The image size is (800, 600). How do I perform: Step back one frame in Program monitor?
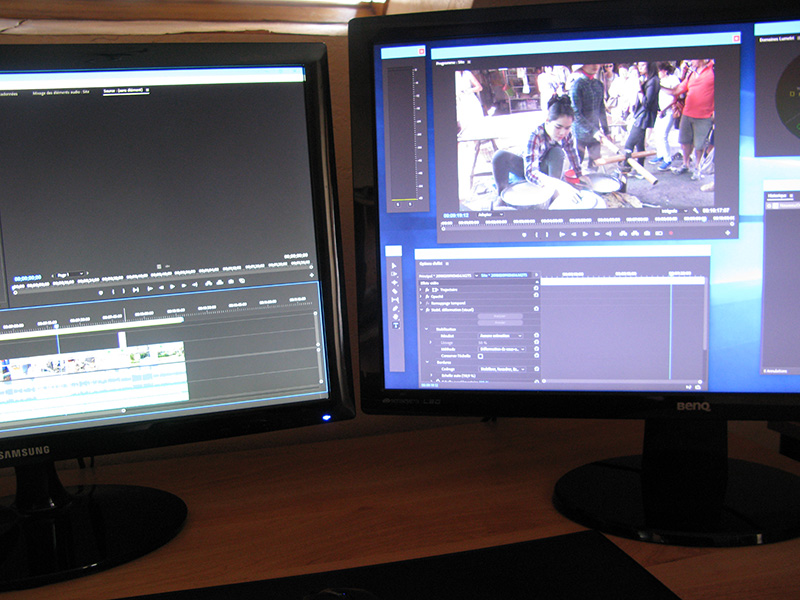(574, 234)
